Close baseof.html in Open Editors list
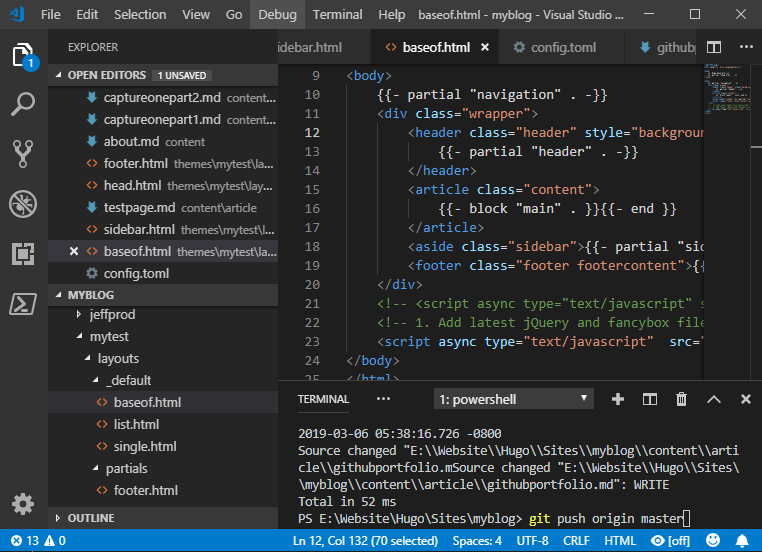762x552 pixels. (x=74, y=251)
